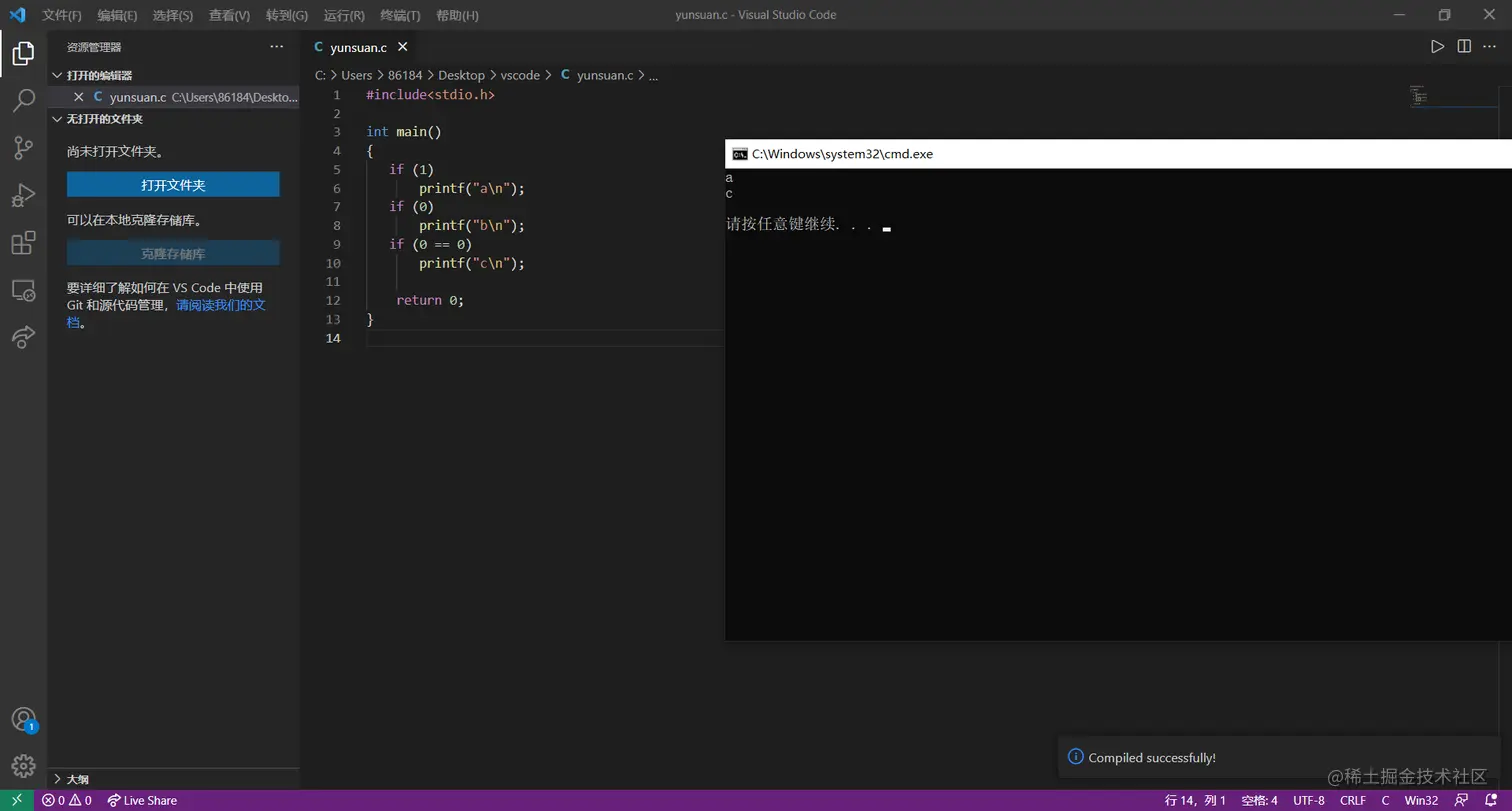Click the cmd.exe window title bar icon
The width and height of the screenshot is (1512, 811).
740,154
